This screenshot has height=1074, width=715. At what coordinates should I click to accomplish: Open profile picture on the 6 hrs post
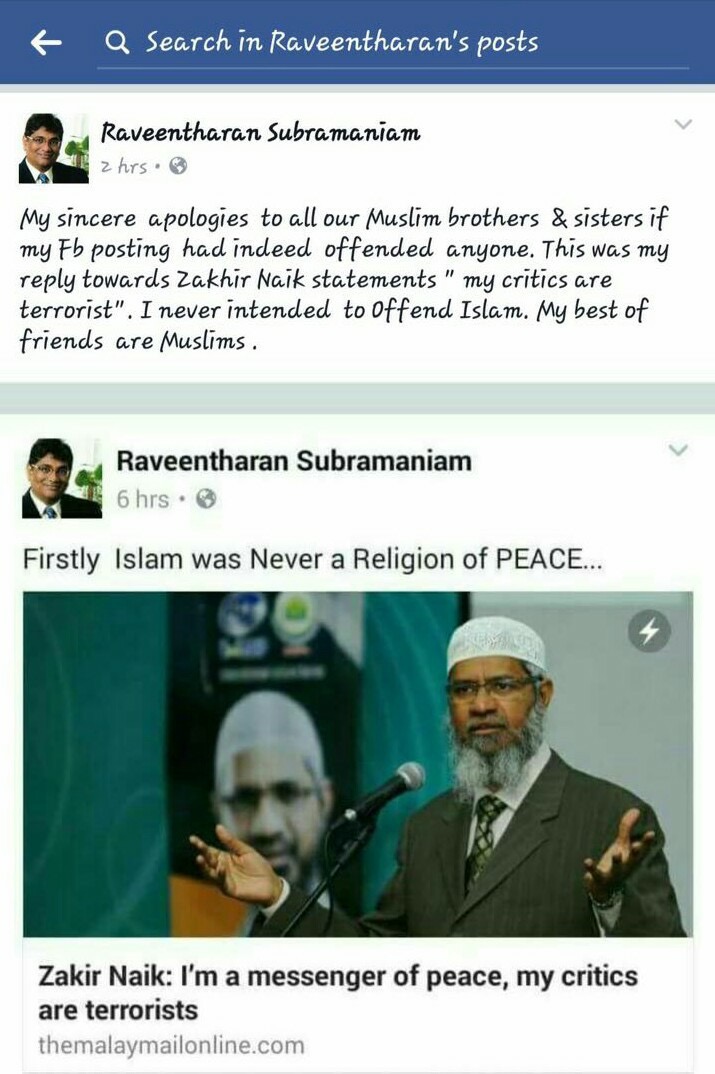point(62,477)
